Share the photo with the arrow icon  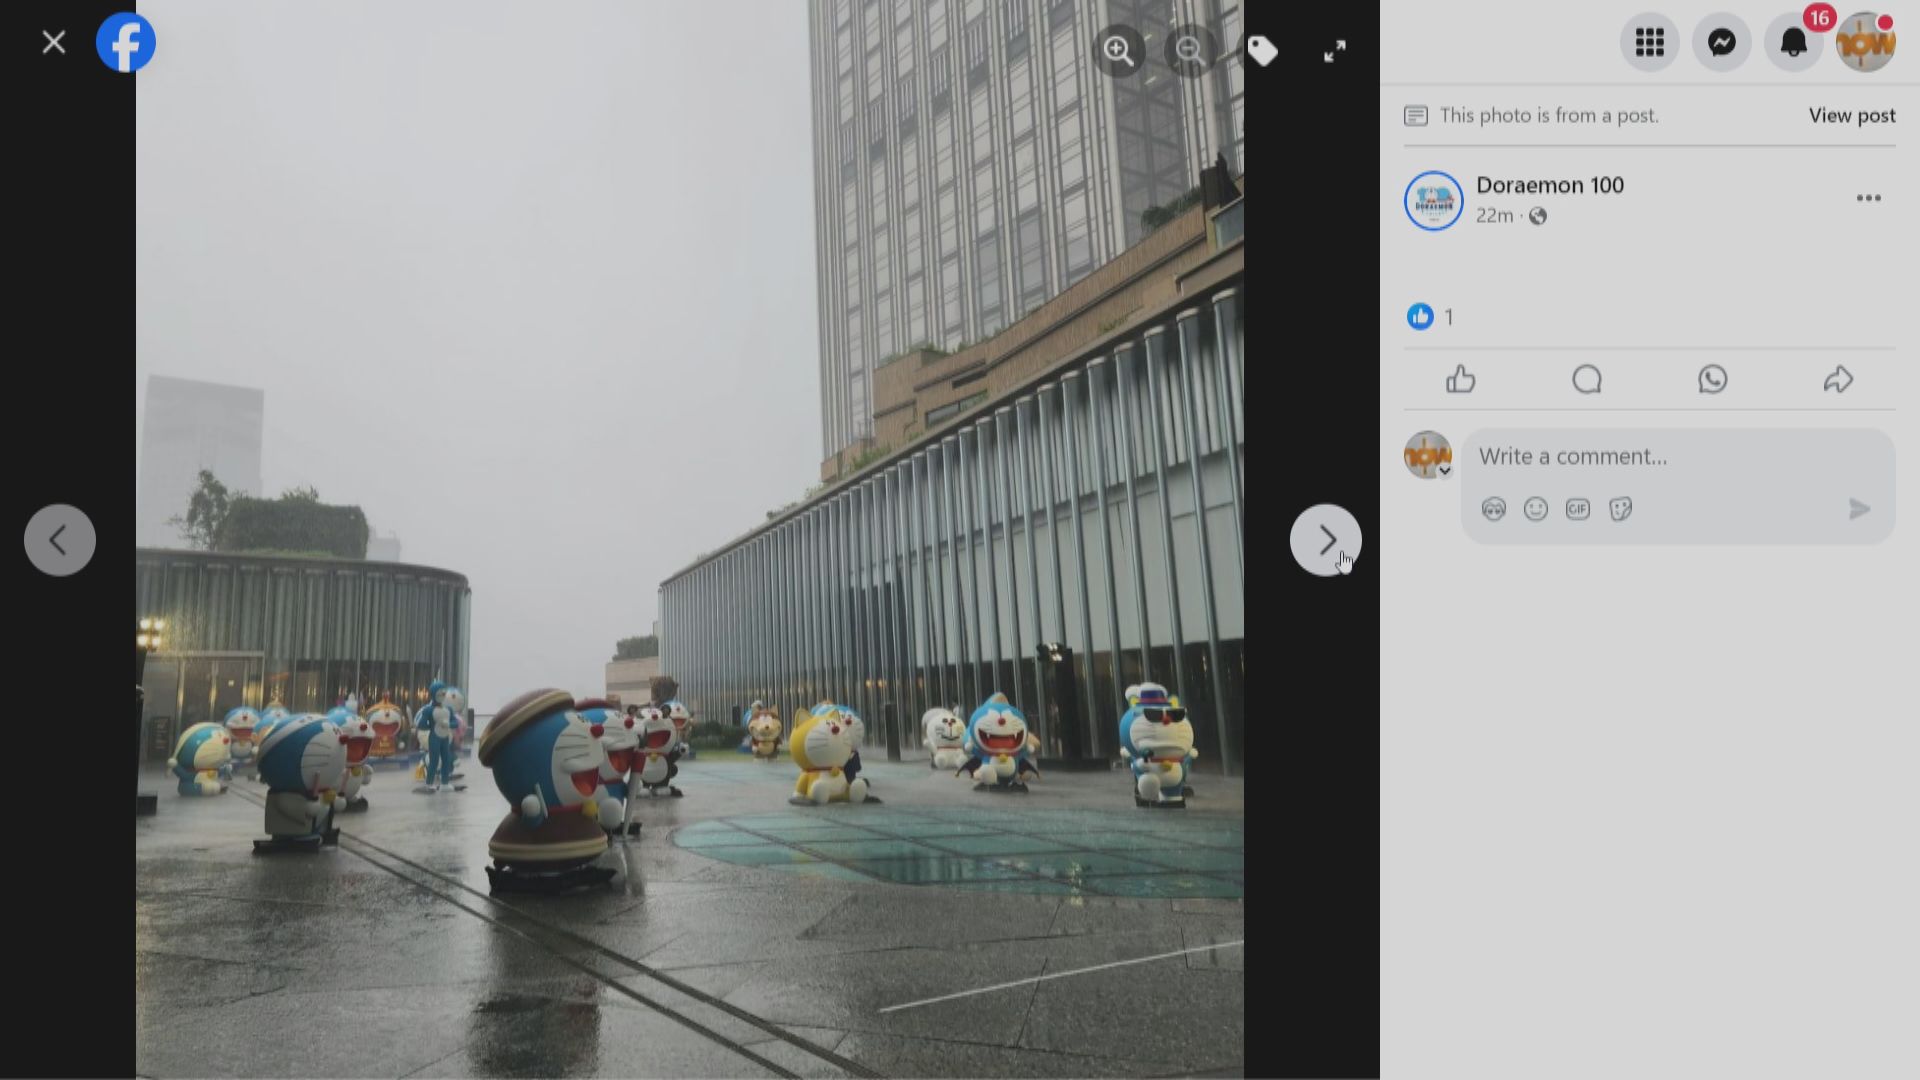coord(1838,379)
